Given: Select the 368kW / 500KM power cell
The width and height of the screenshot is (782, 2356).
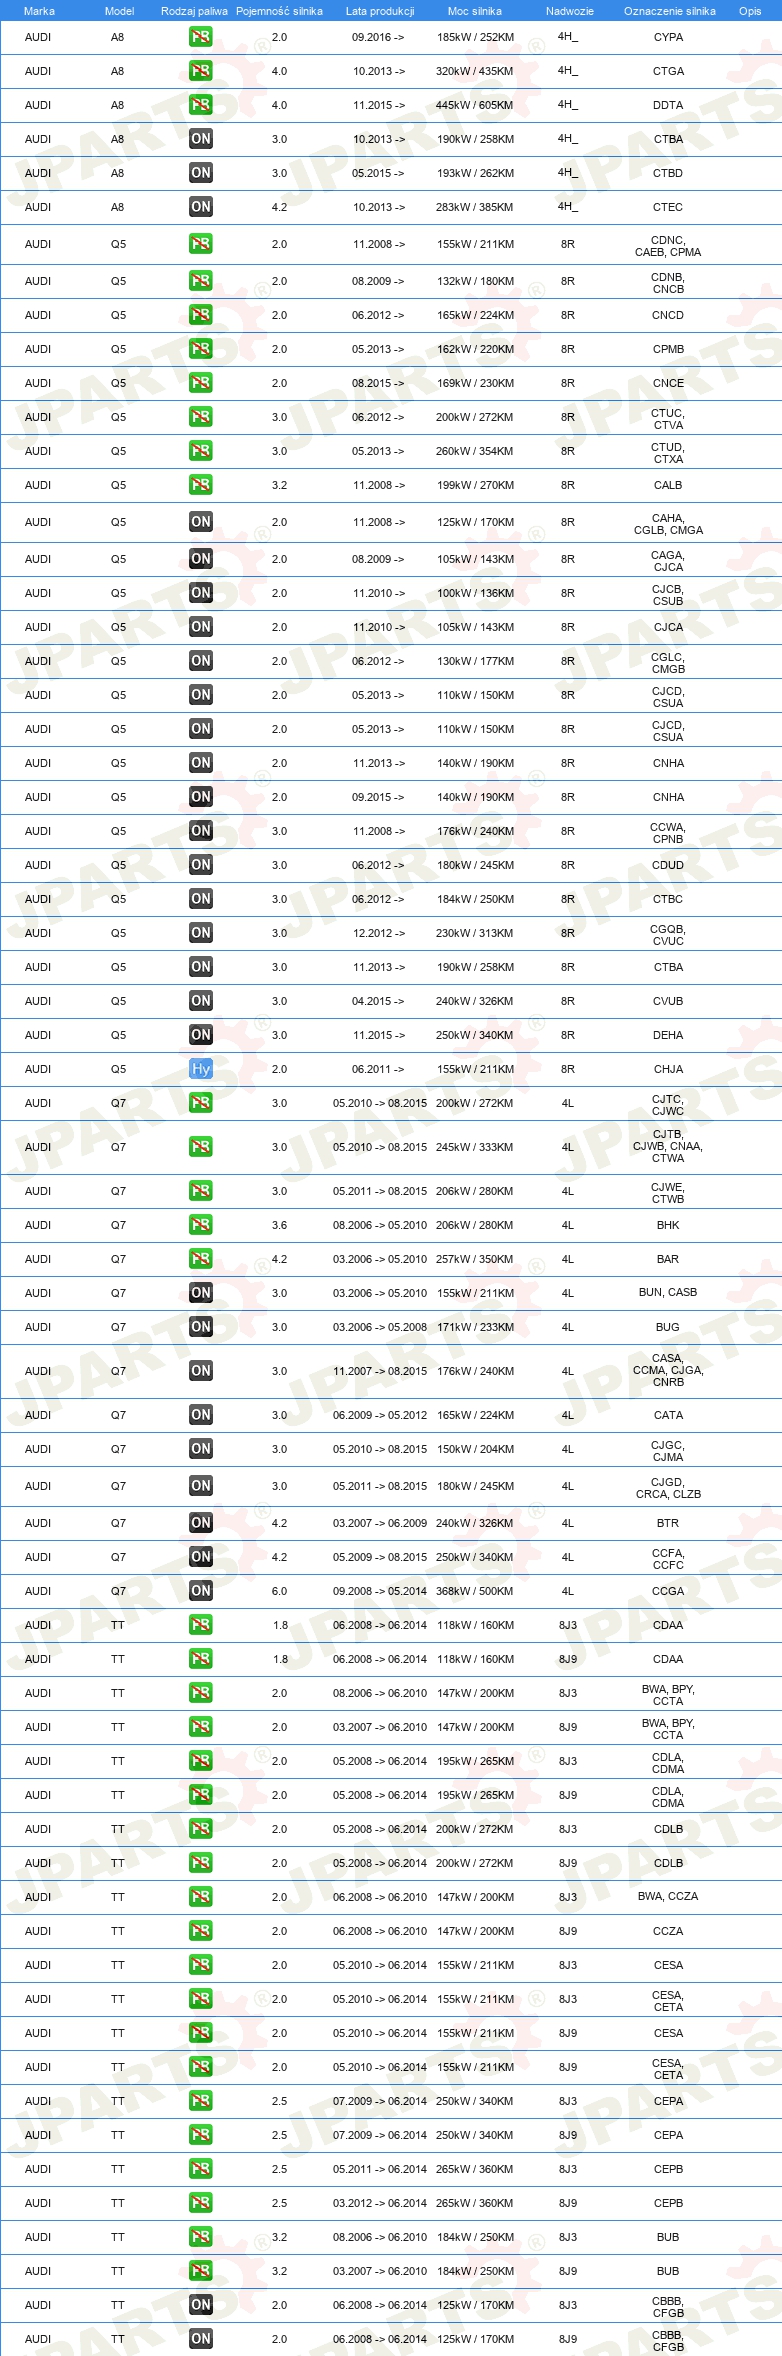Looking at the screenshot, I should pyautogui.click(x=475, y=1591).
